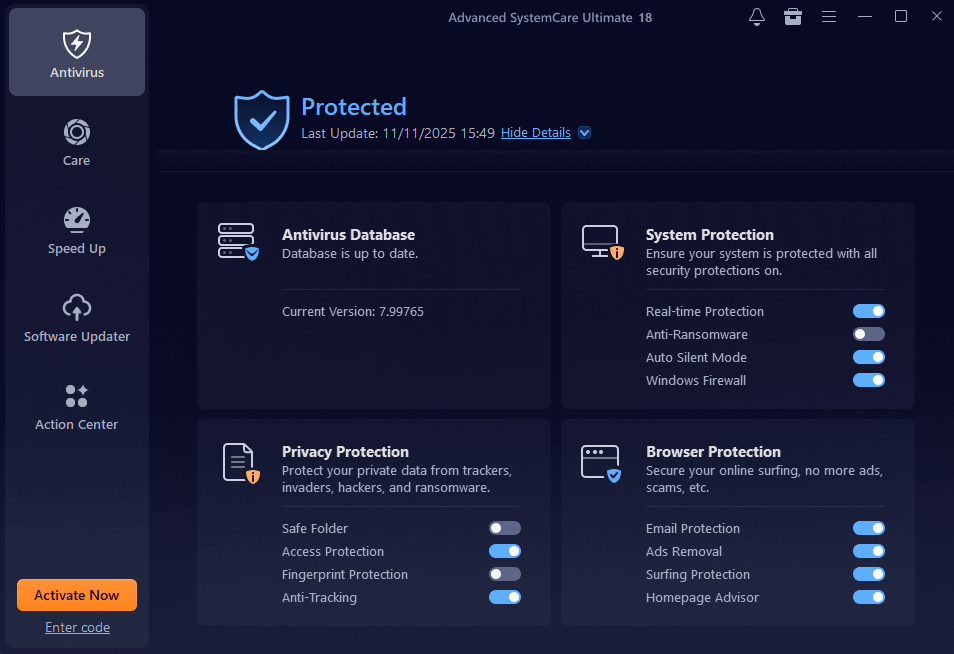The height and width of the screenshot is (654, 954).
Task: Open Action Center in the sidebar
Action: (77, 407)
